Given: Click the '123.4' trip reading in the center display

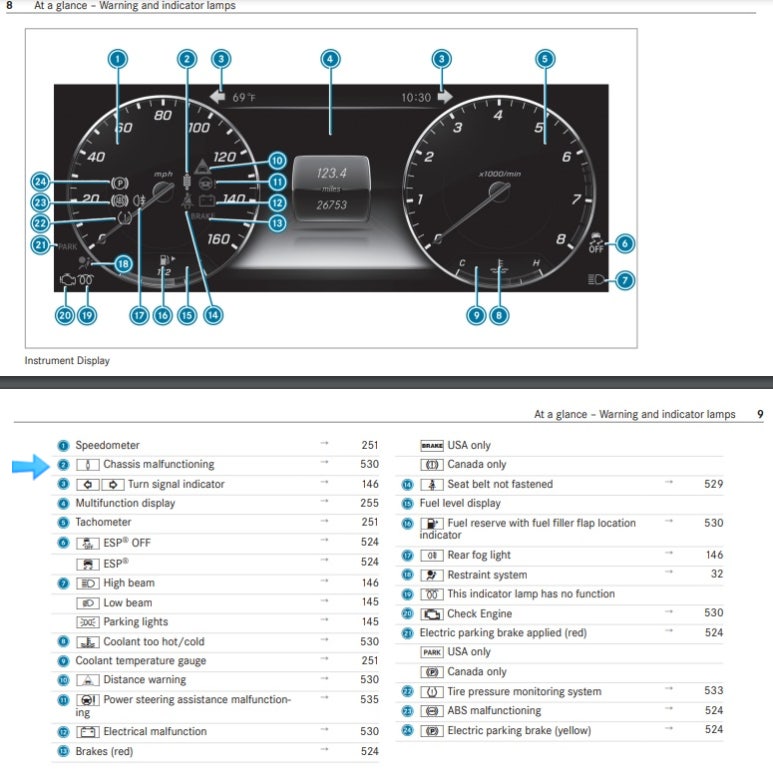Looking at the screenshot, I should pos(331,173).
